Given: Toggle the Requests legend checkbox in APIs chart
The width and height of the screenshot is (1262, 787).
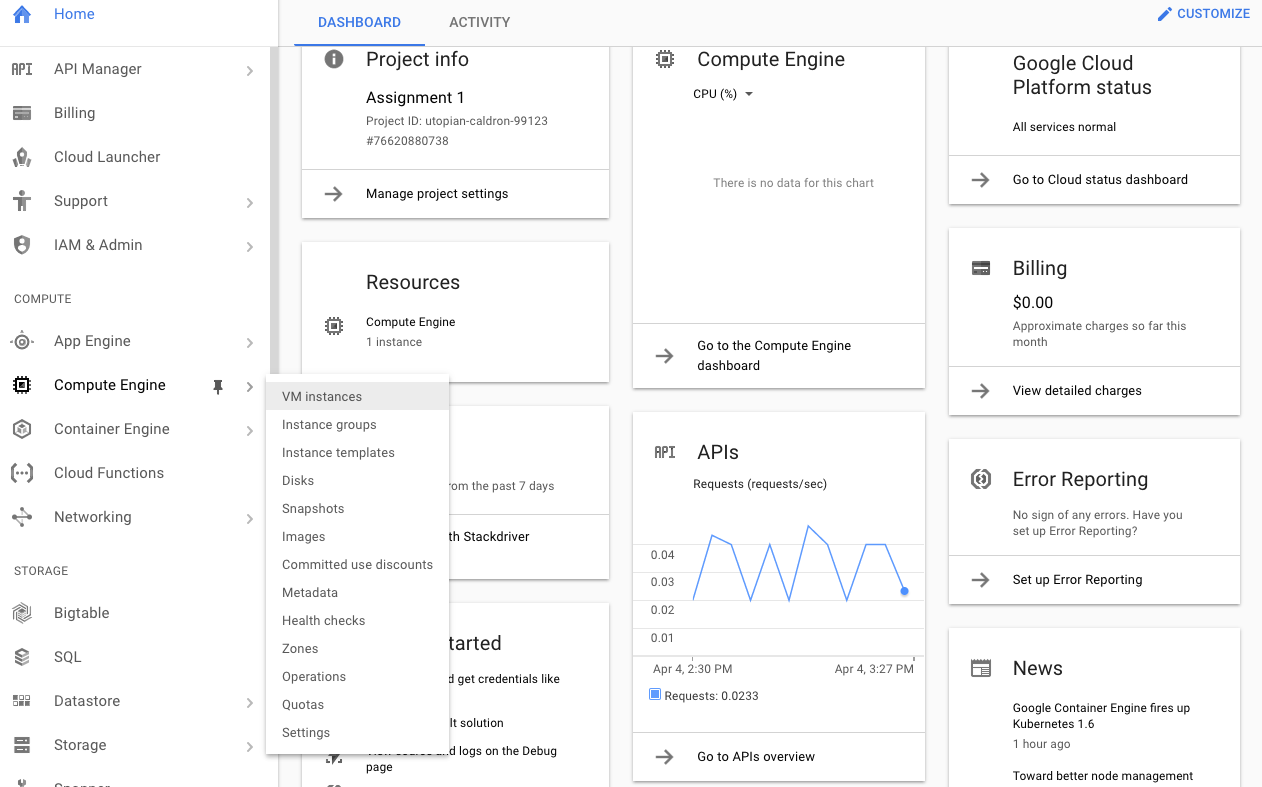Looking at the screenshot, I should 655,694.
